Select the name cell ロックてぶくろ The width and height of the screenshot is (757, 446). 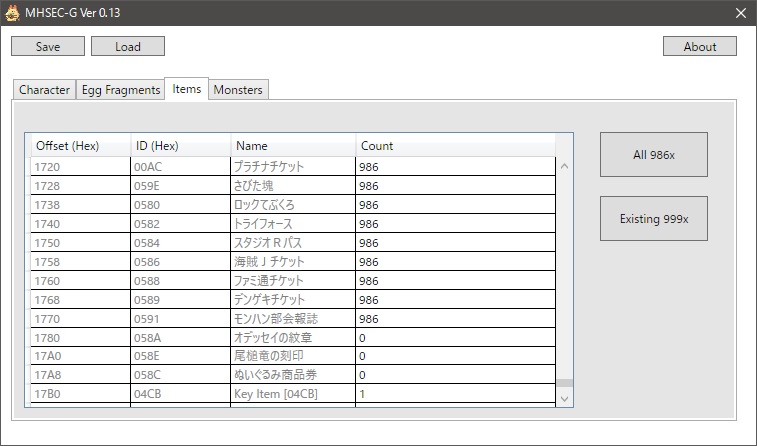(x=293, y=205)
